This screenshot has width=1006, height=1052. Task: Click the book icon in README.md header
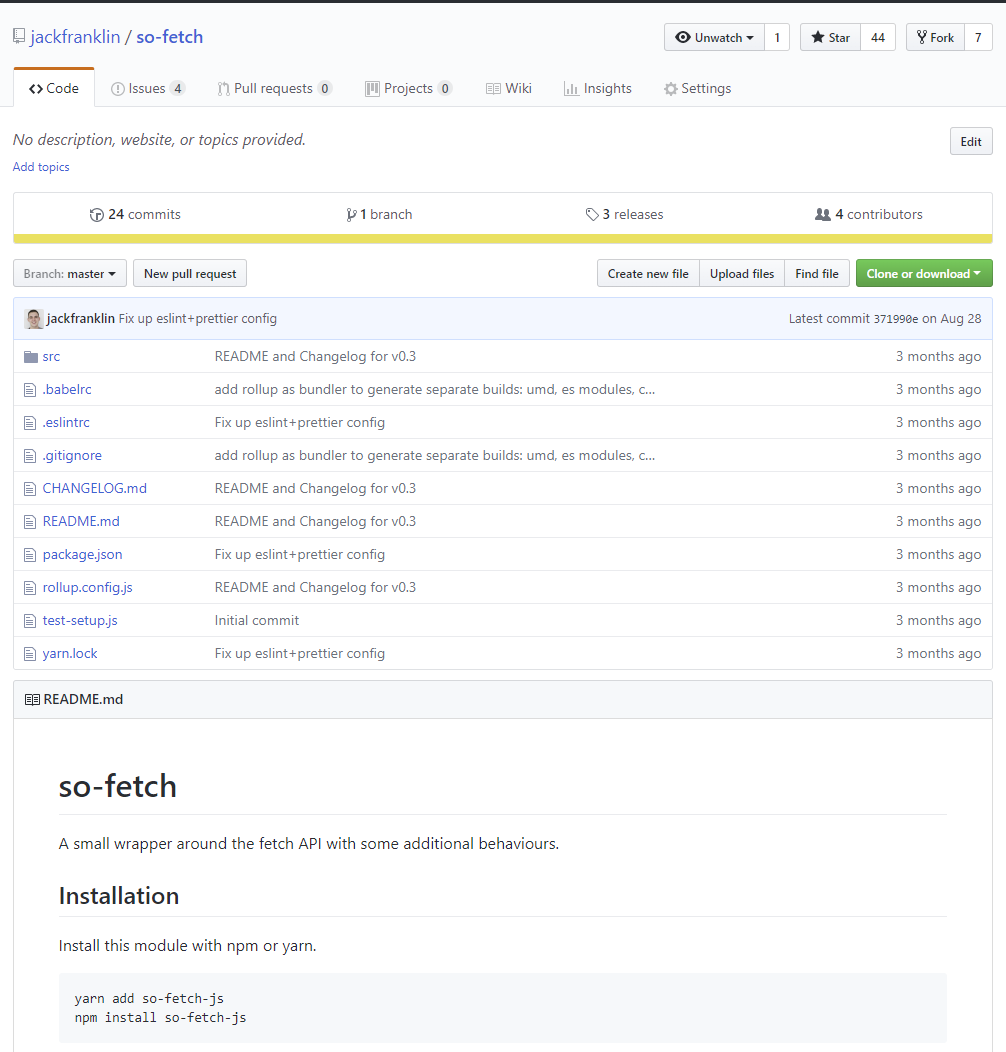32,700
